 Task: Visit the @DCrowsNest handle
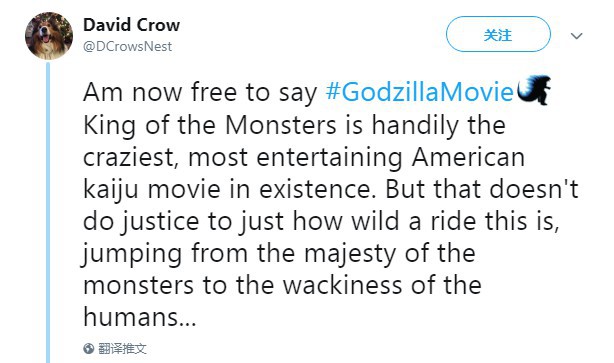[128, 47]
